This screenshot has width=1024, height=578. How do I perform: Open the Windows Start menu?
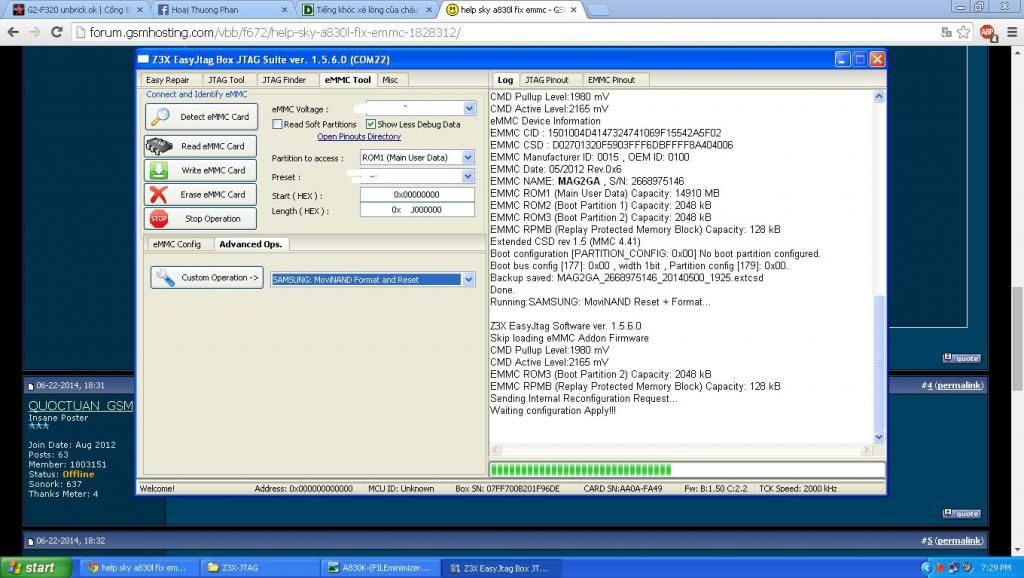click(x=36, y=568)
